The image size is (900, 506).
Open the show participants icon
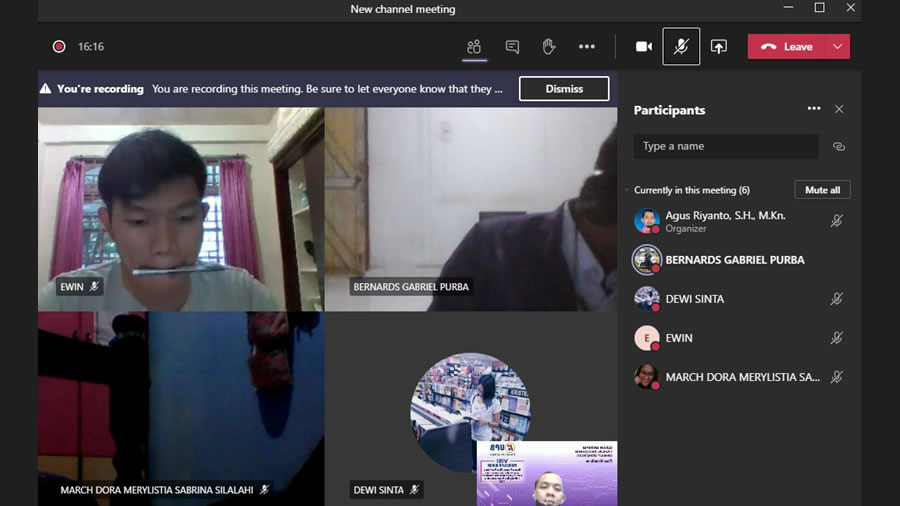click(x=474, y=47)
